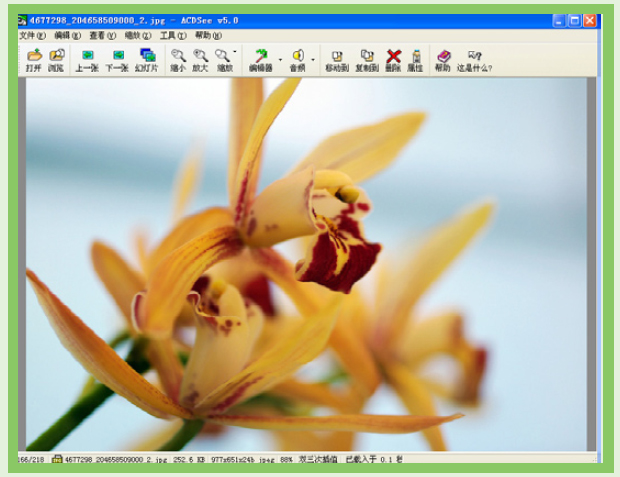Viewport: 620px width, 477px height.
Task: Expand the Audio (音频) dropdown arrow
Action: (313, 59)
